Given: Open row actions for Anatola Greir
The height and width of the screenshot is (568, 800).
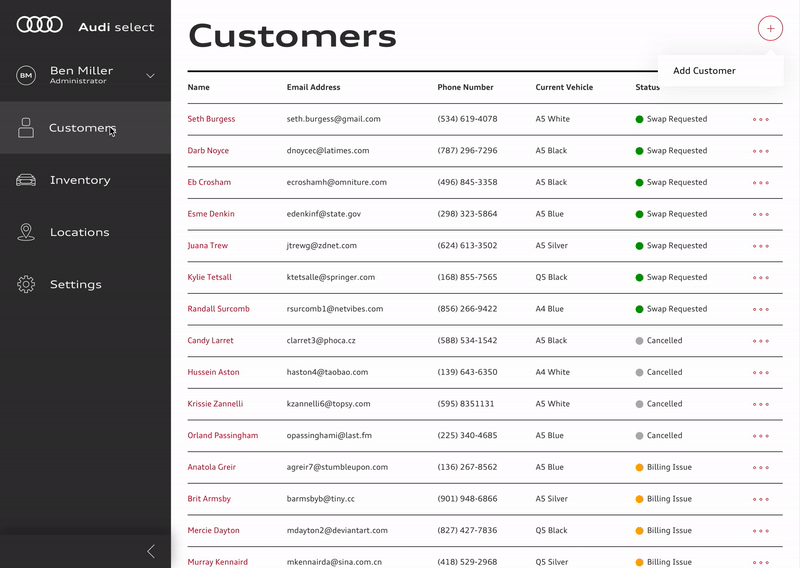Looking at the screenshot, I should [761, 467].
